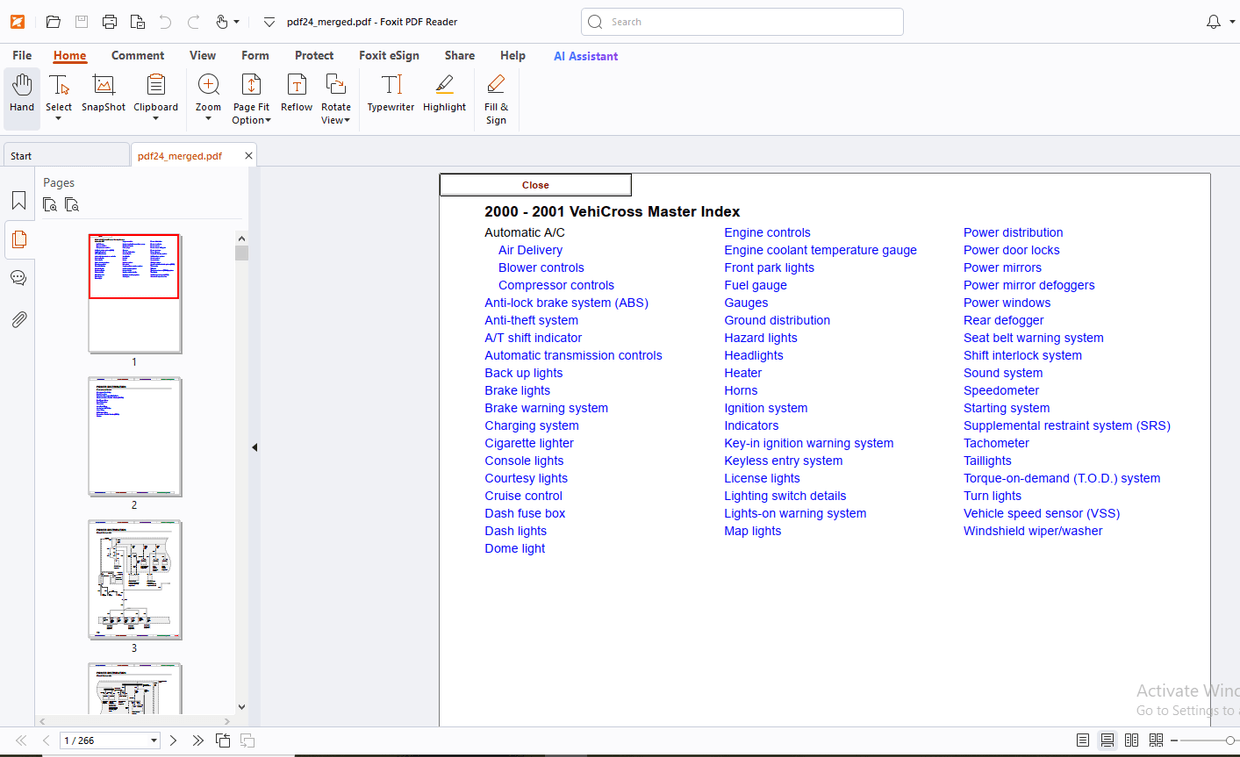
Task: Select the SnapShot tool
Action: [103, 93]
